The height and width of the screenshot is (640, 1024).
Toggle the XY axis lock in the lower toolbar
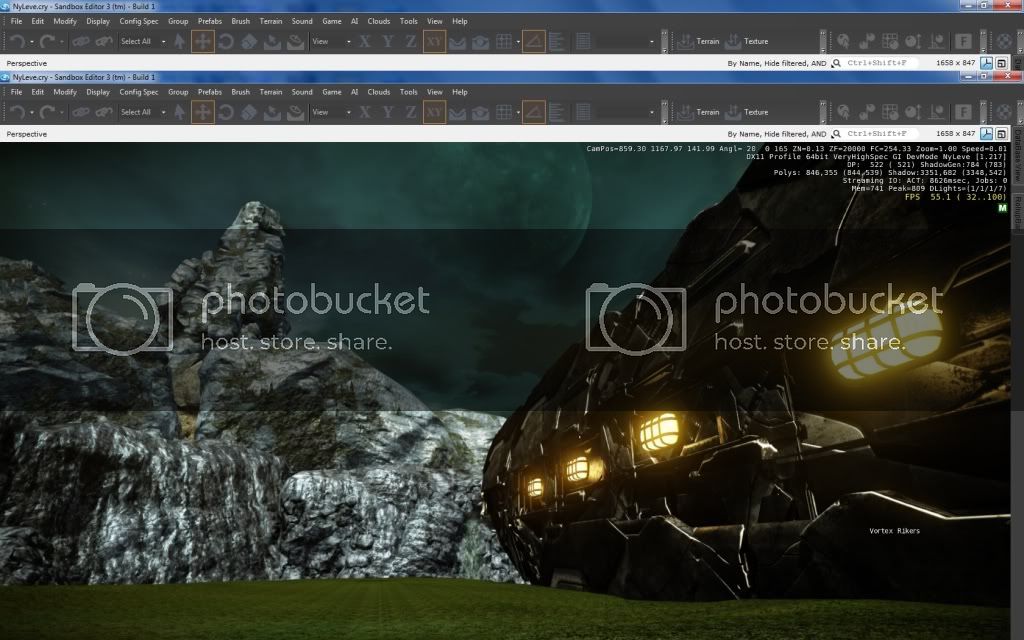tap(434, 112)
